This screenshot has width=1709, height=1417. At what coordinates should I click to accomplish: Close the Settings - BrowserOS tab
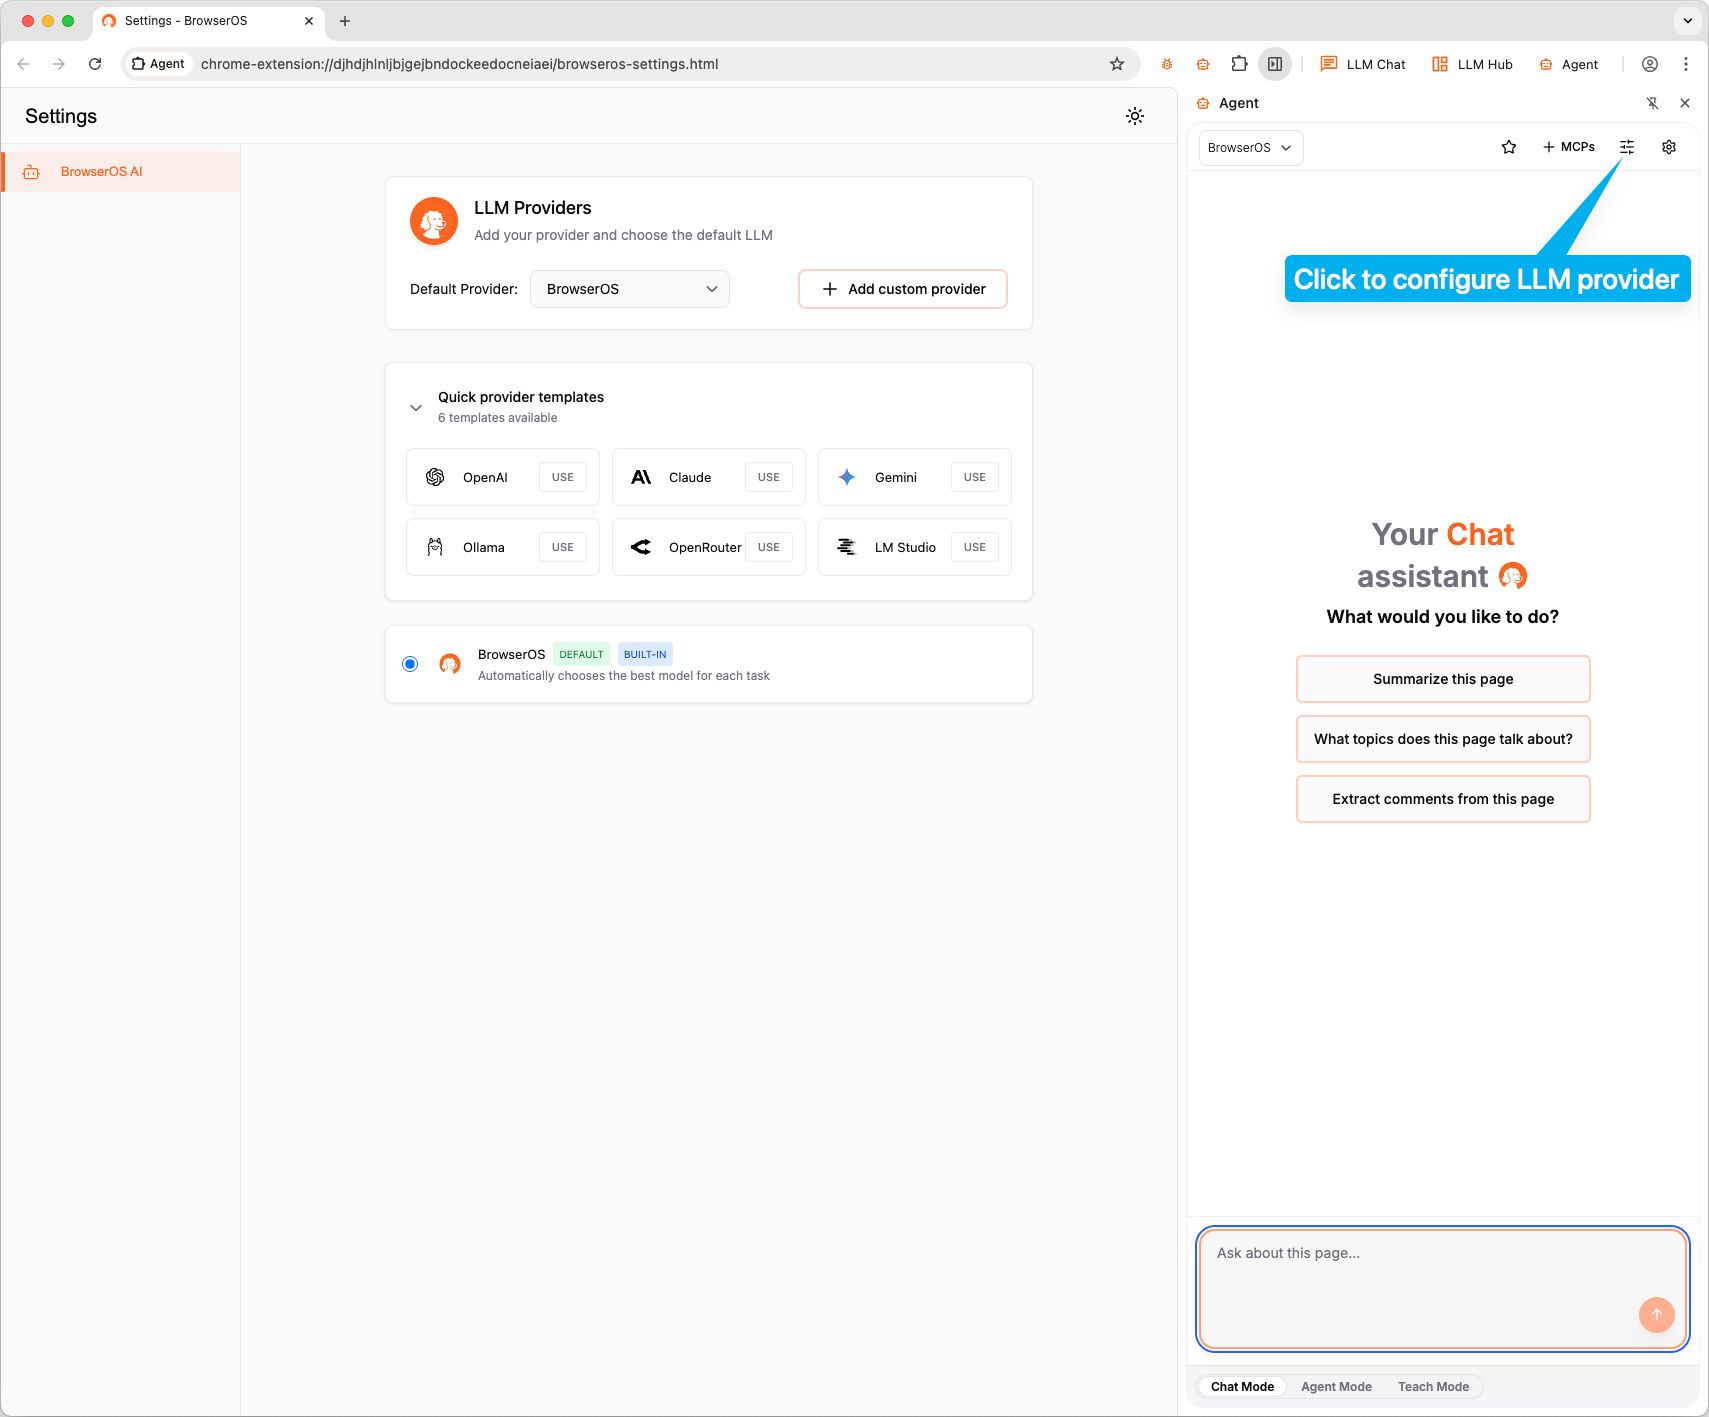coord(309,21)
